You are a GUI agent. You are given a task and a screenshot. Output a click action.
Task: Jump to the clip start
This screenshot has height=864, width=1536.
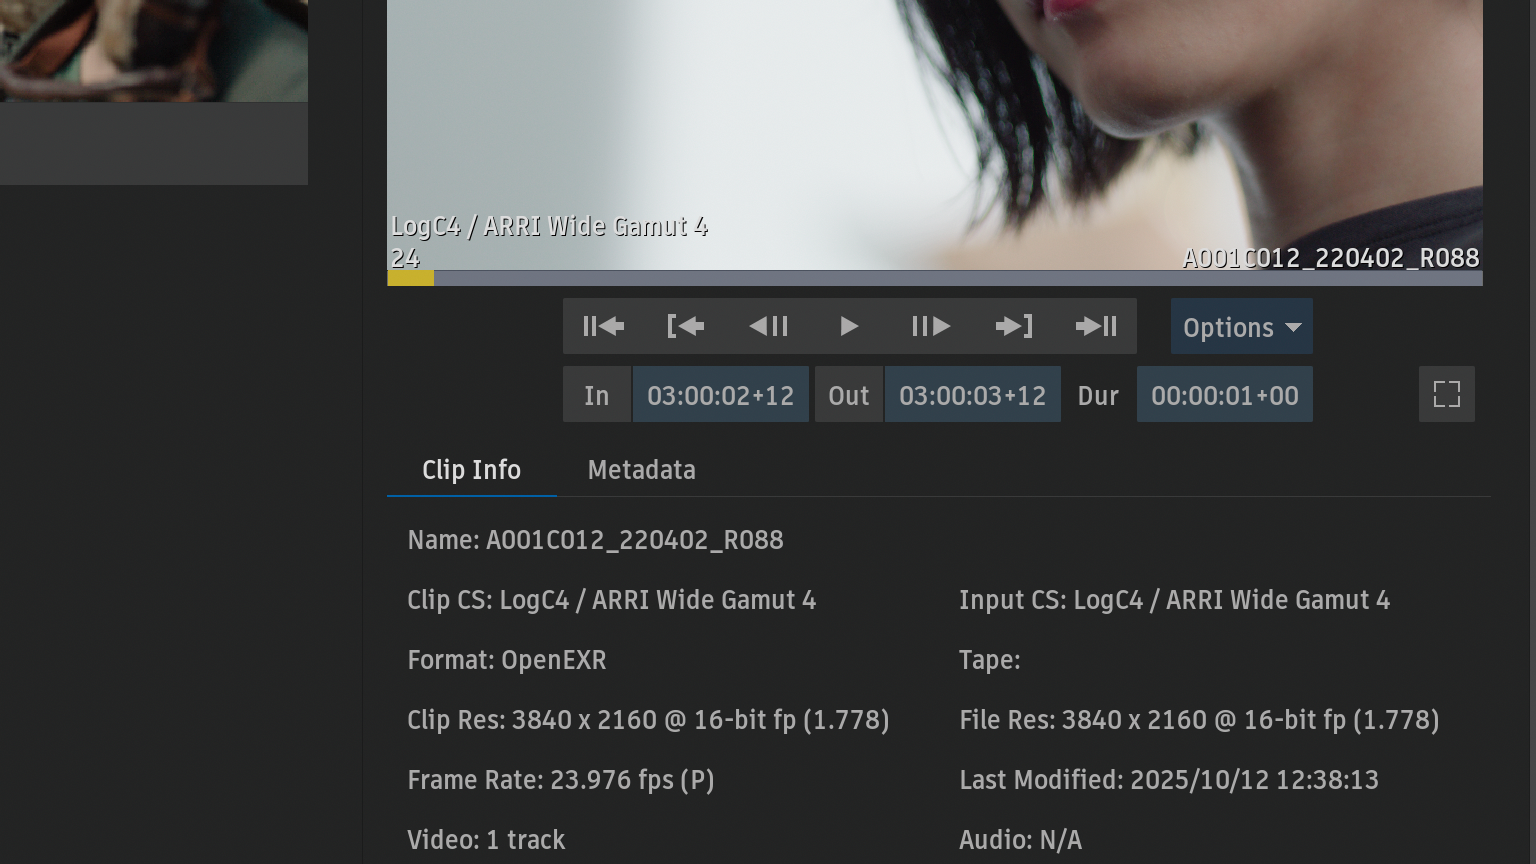(603, 326)
